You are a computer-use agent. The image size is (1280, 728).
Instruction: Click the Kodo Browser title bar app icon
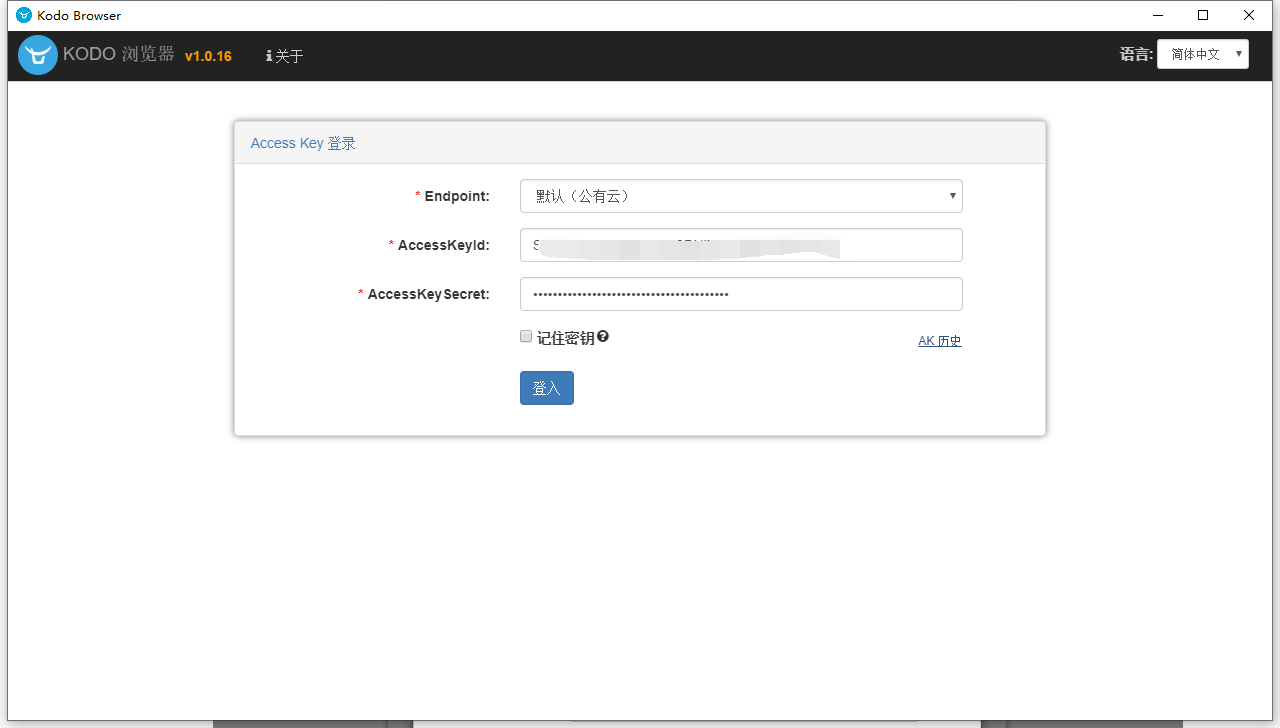coord(24,15)
